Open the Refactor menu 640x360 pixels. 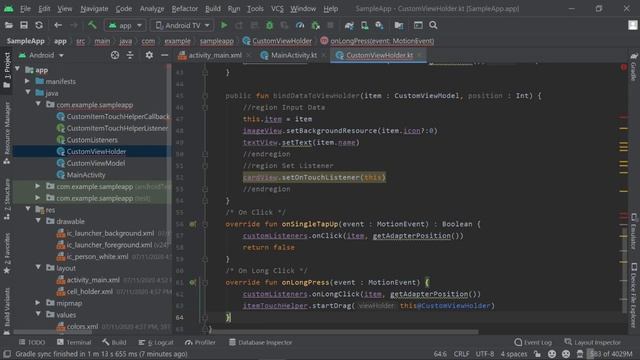pos(184,9)
